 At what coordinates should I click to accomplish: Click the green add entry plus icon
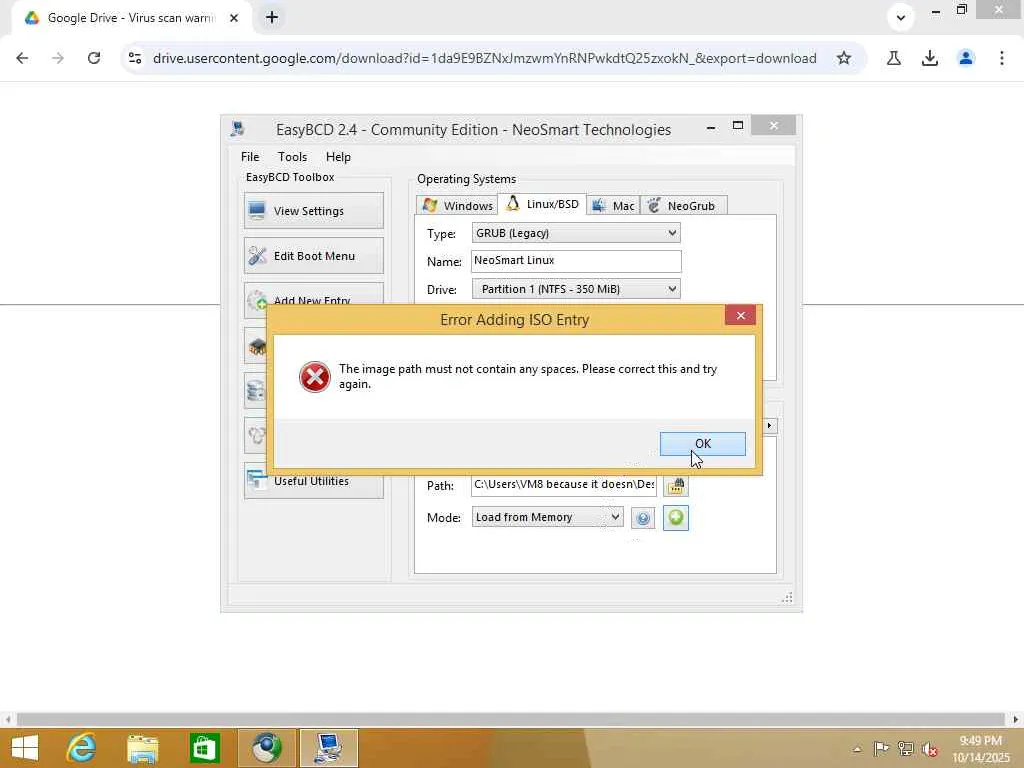tap(675, 518)
